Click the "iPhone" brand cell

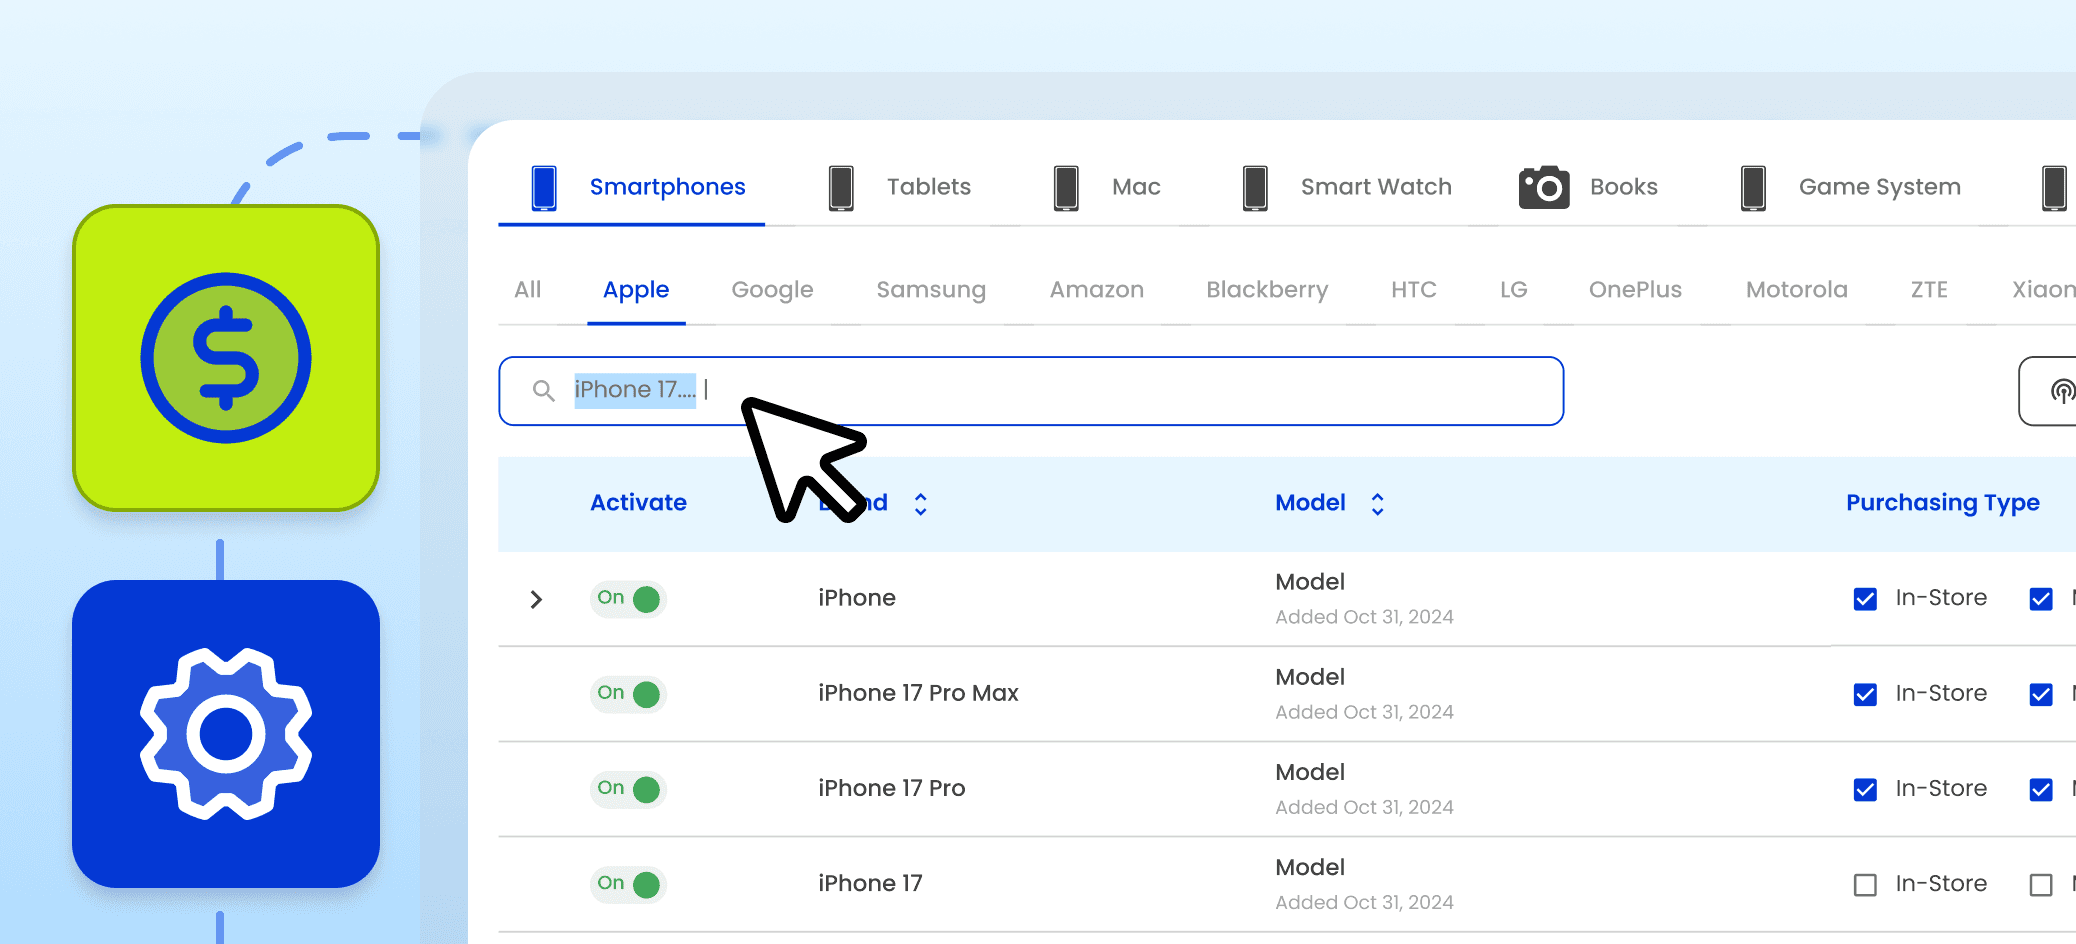pos(856,598)
